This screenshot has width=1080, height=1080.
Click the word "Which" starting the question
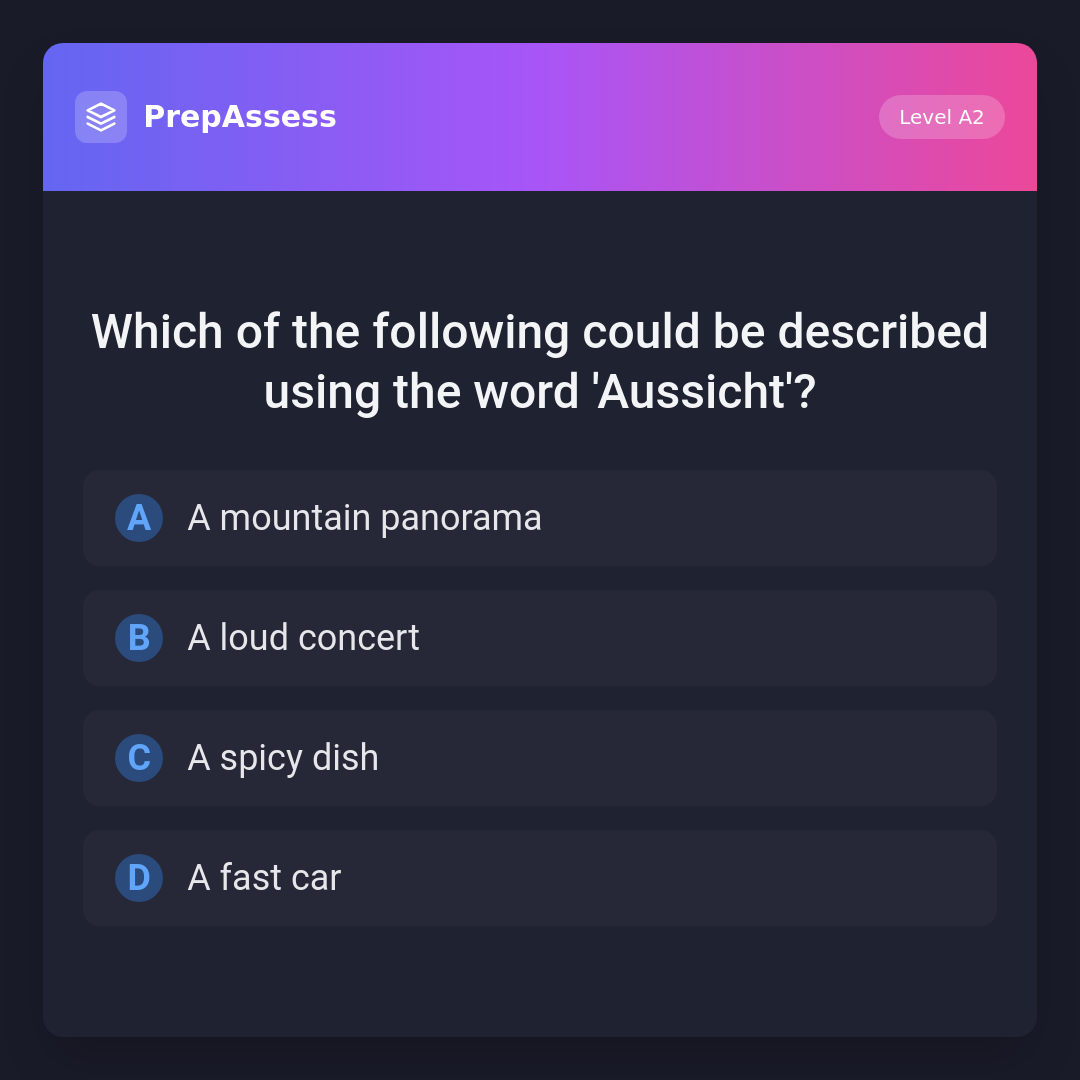[157, 332]
